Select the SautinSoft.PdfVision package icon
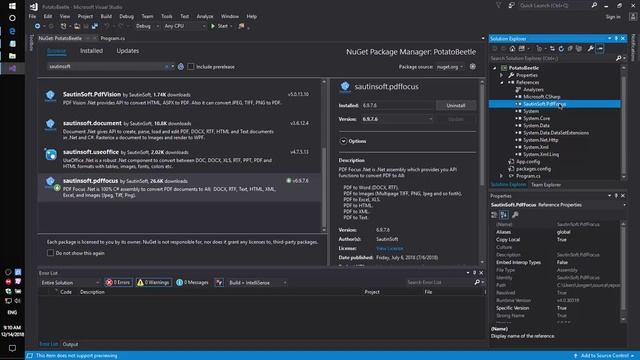 tap(50, 96)
